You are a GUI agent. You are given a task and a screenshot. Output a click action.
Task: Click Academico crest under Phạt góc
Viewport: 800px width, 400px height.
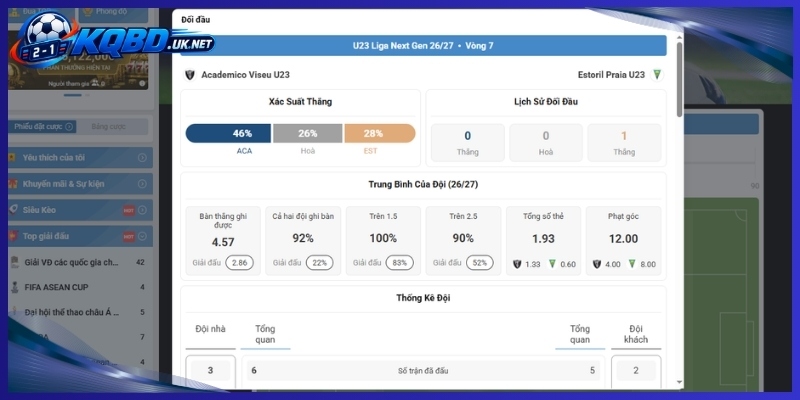click(596, 264)
